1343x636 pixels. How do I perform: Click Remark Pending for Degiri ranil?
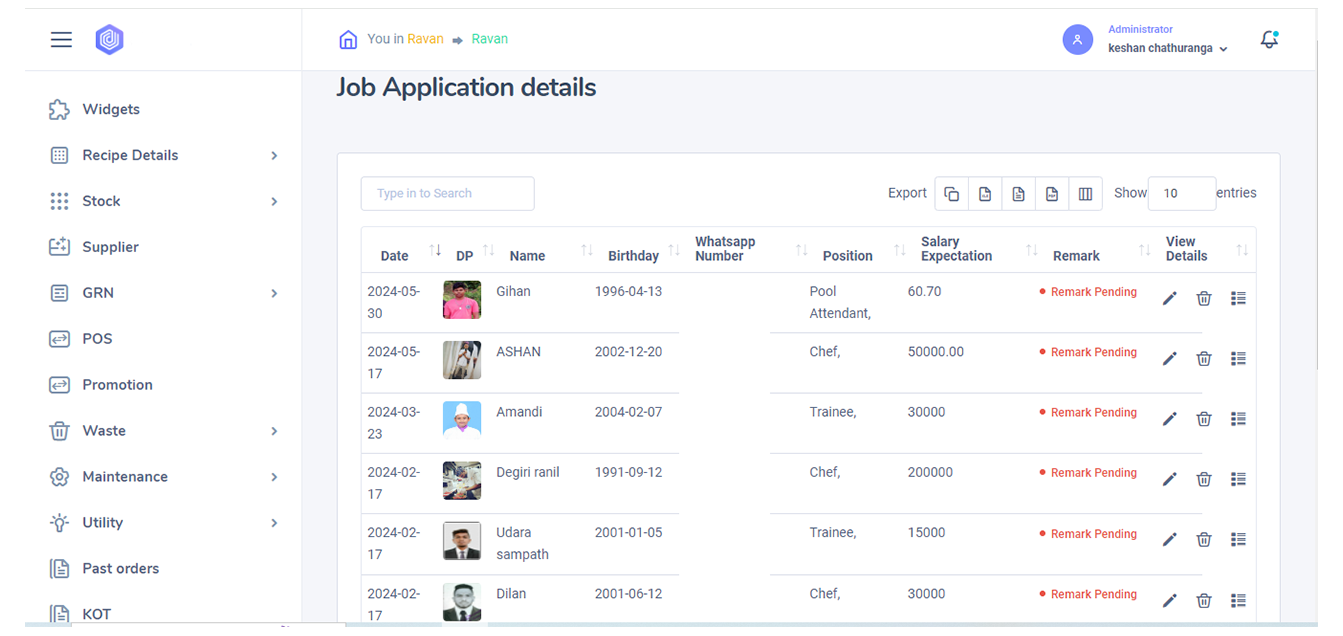pos(1093,473)
